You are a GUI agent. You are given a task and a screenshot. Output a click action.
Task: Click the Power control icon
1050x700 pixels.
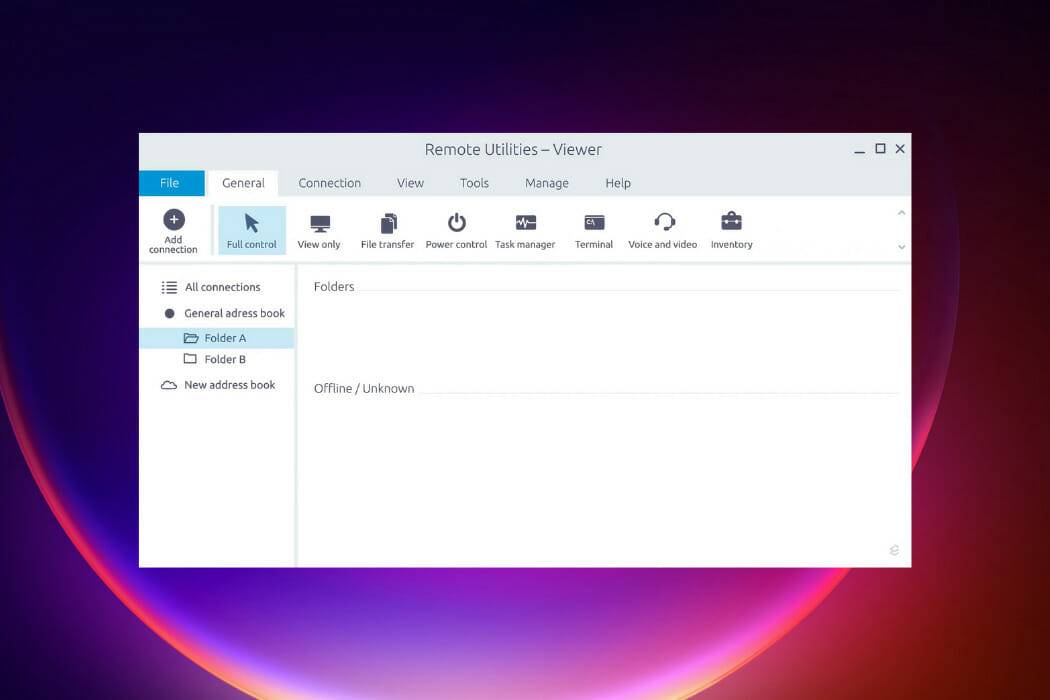click(456, 229)
